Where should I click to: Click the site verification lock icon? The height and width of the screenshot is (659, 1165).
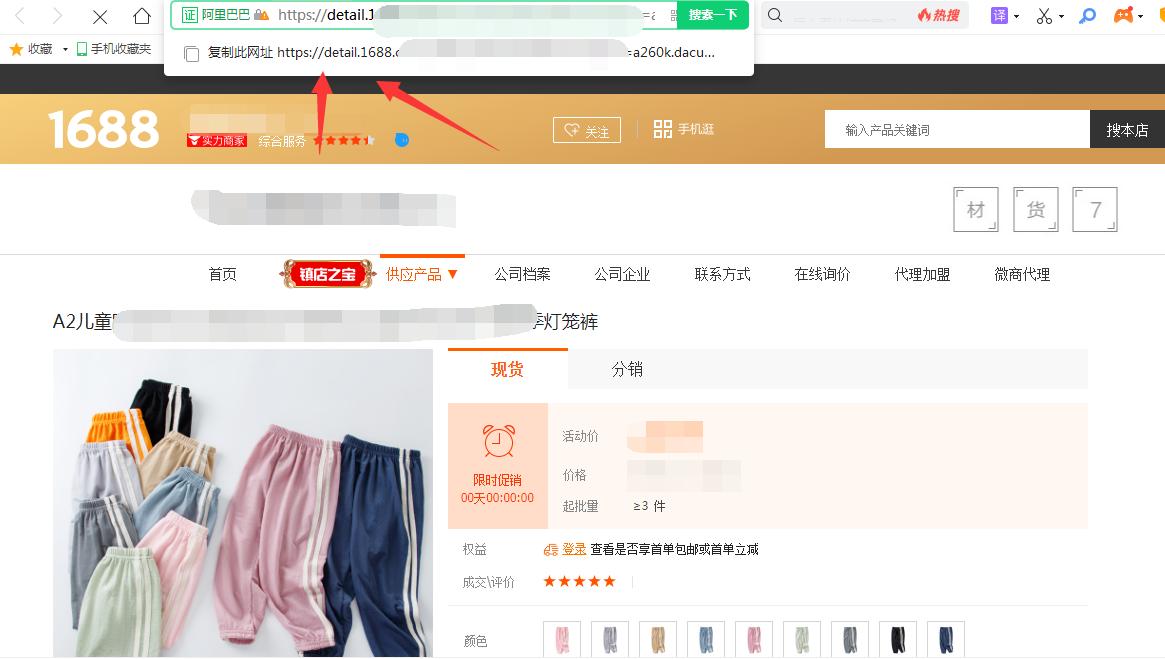coord(261,15)
